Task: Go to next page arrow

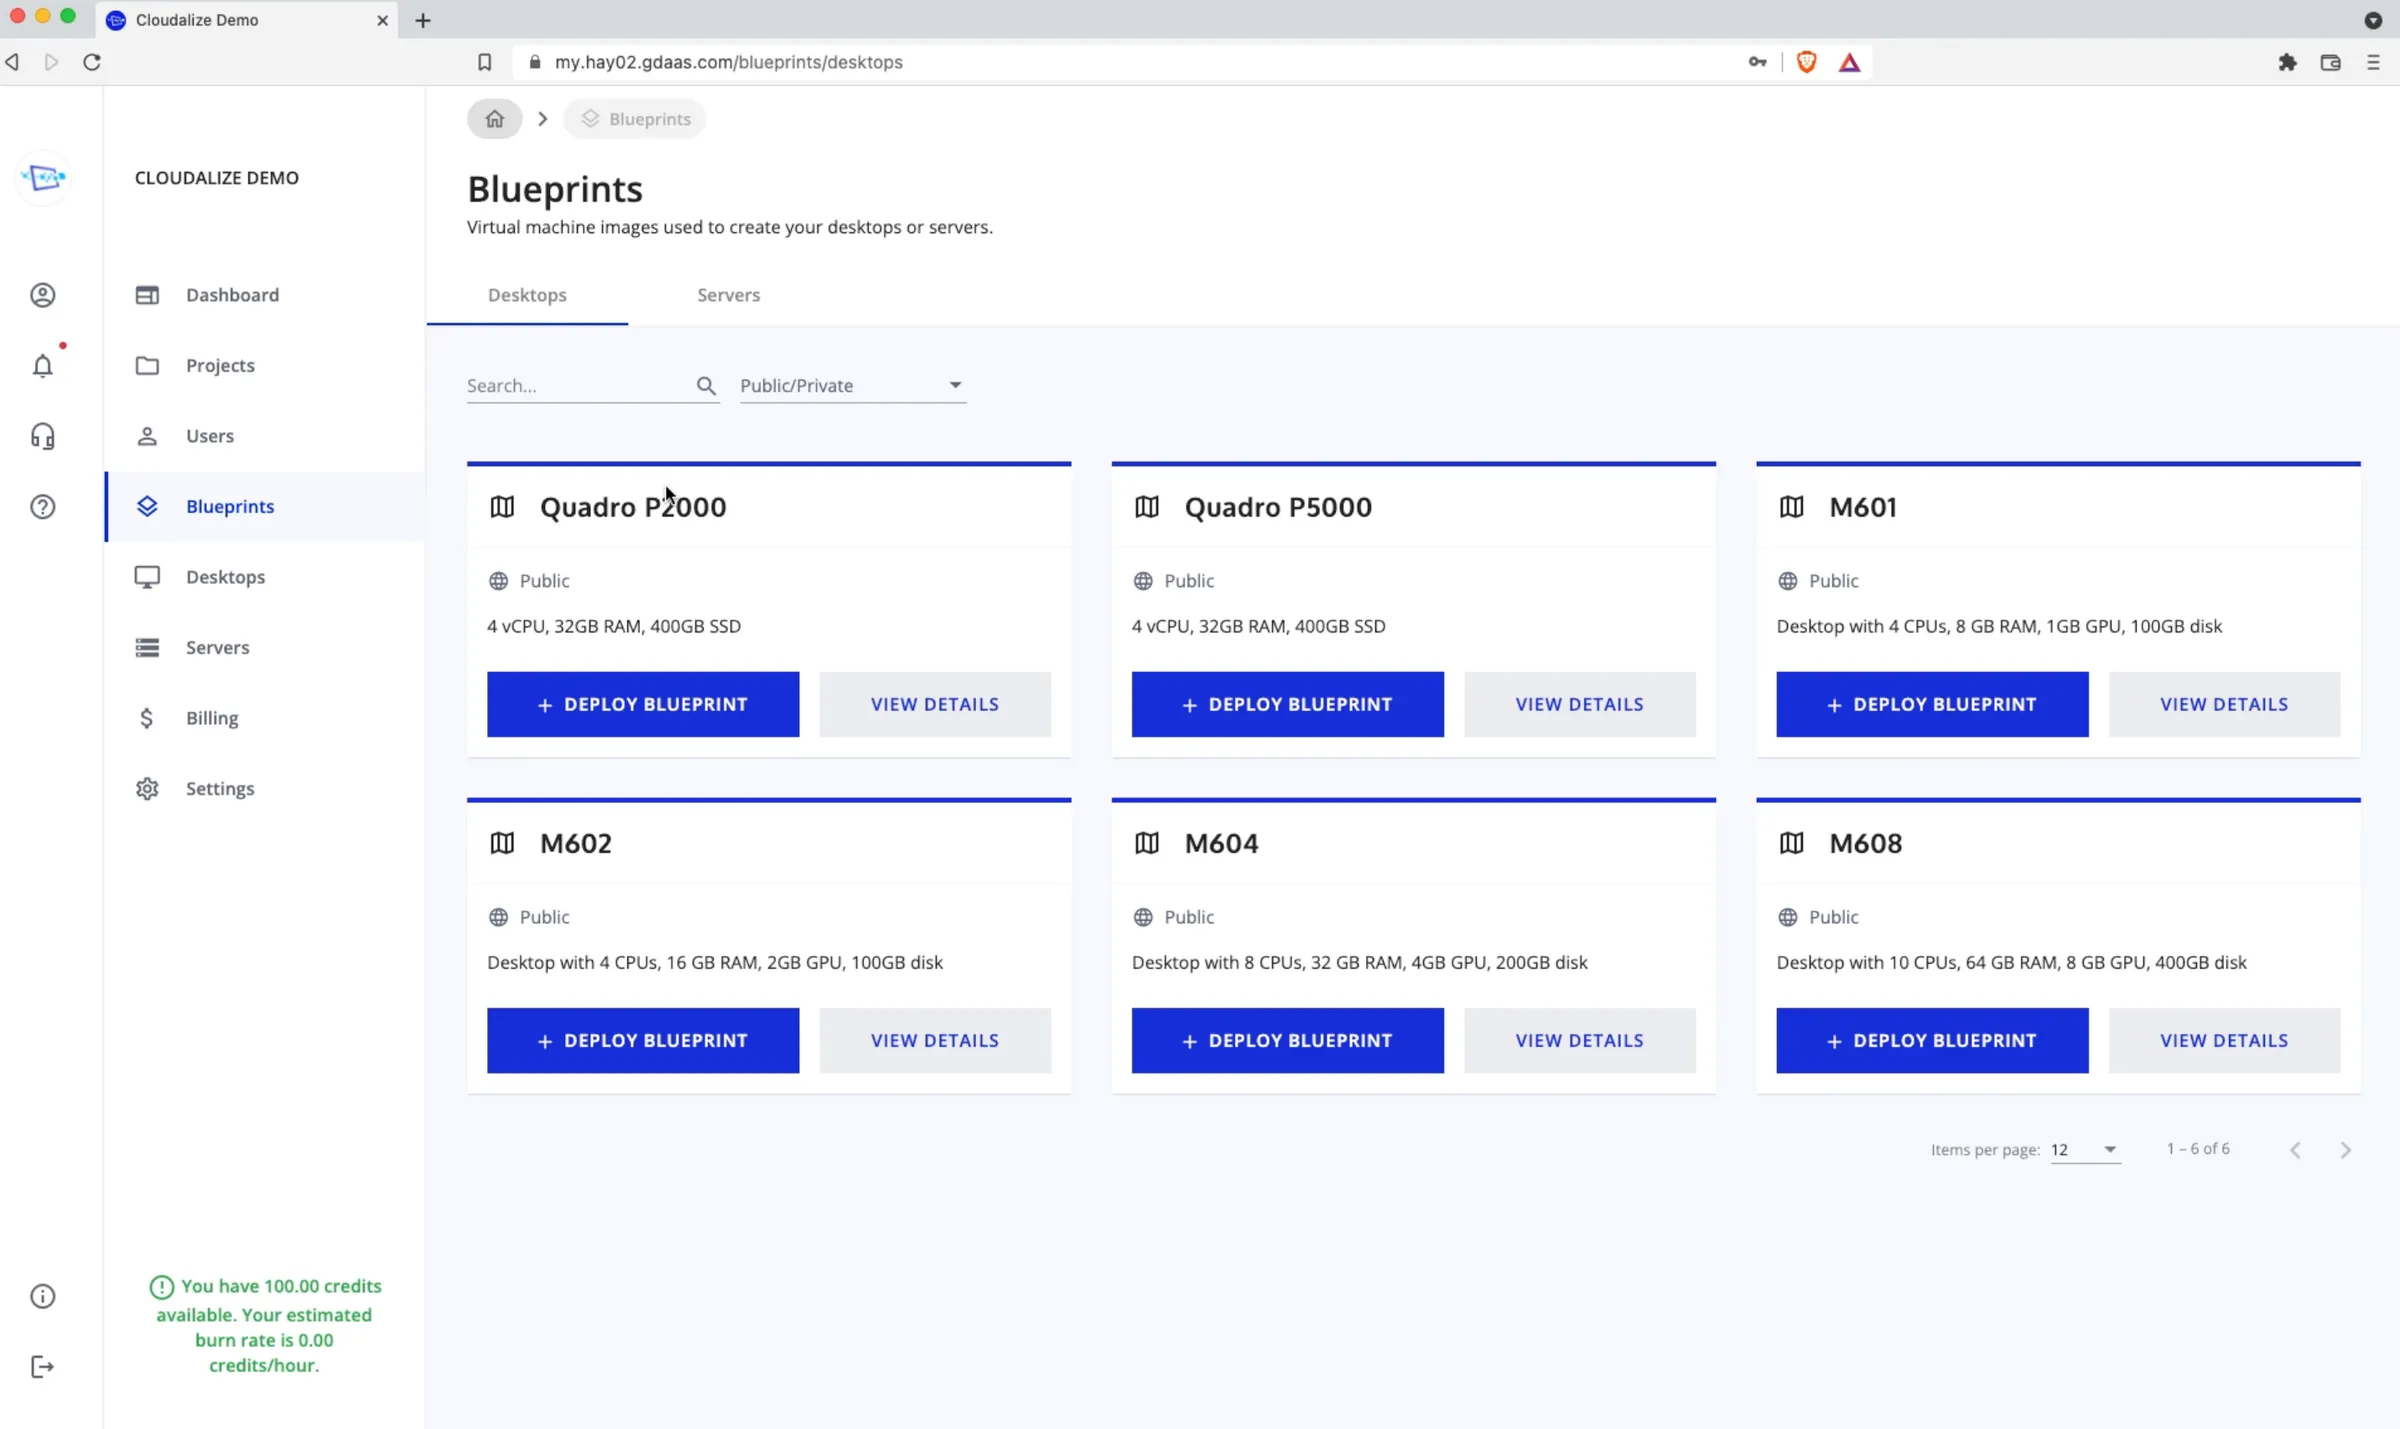Action: pyautogui.click(x=2345, y=1150)
